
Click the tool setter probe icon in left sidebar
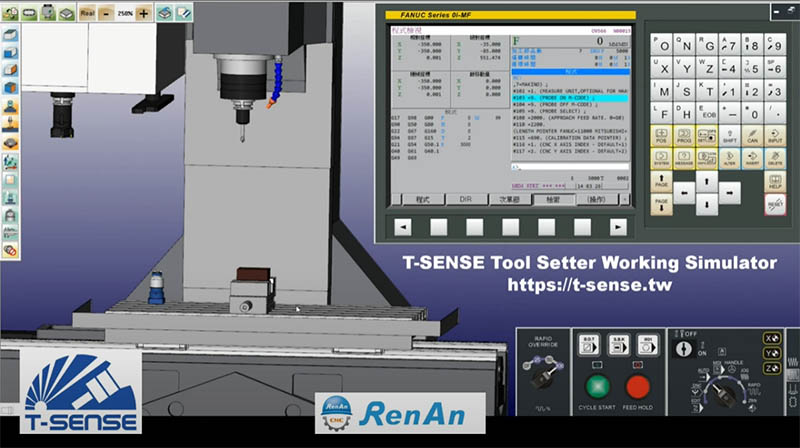pyautogui.click(x=10, y=106)
